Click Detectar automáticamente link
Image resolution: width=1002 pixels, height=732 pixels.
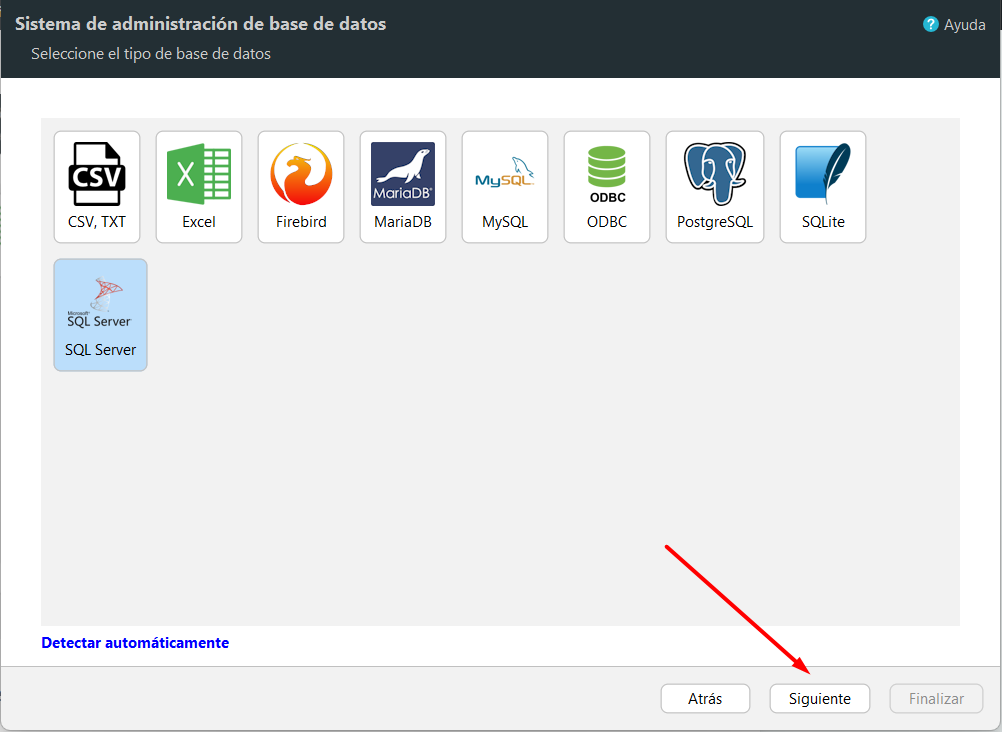135,642
